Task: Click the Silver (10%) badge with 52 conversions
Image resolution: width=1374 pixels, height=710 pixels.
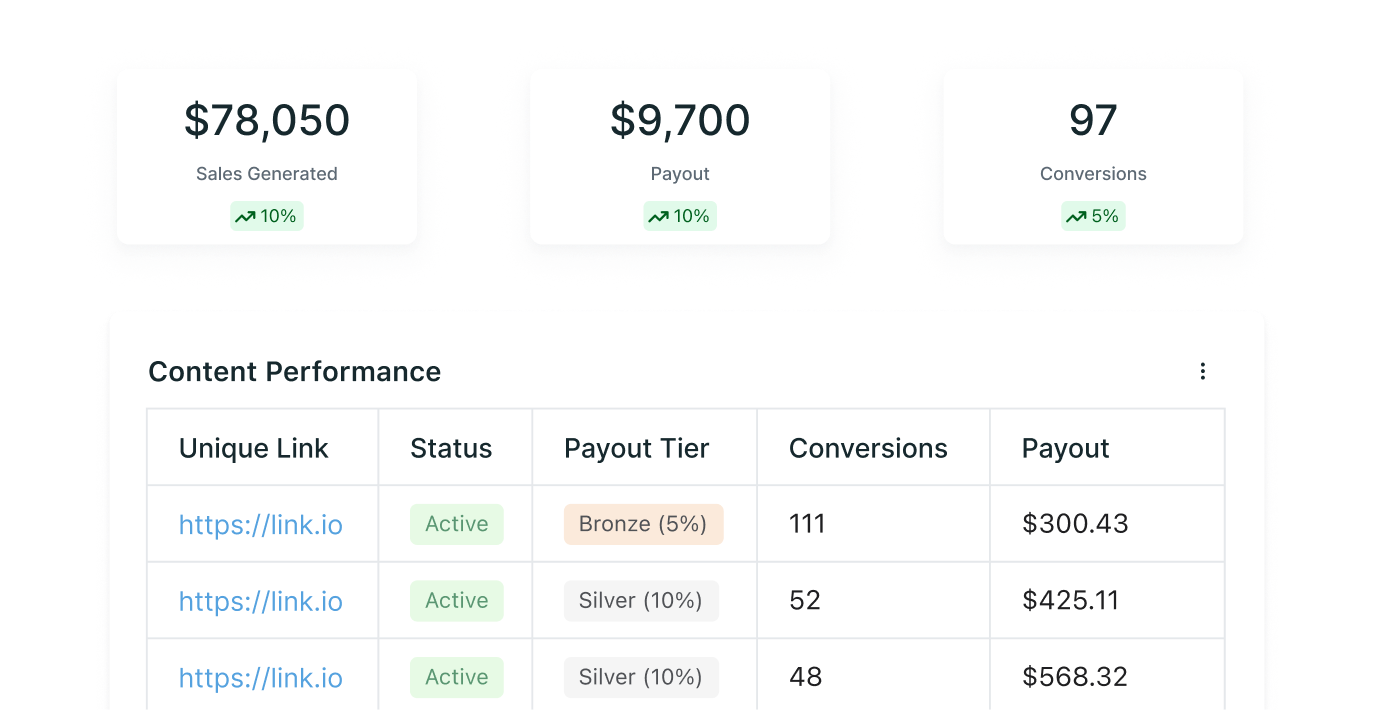Action: [x=641, y=601]
